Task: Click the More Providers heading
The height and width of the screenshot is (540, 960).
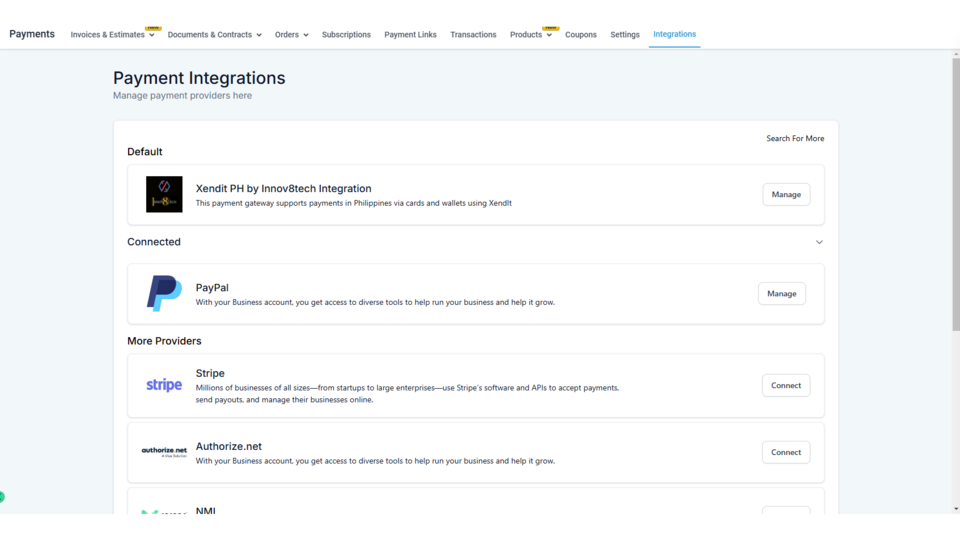Action: [164, 341]
